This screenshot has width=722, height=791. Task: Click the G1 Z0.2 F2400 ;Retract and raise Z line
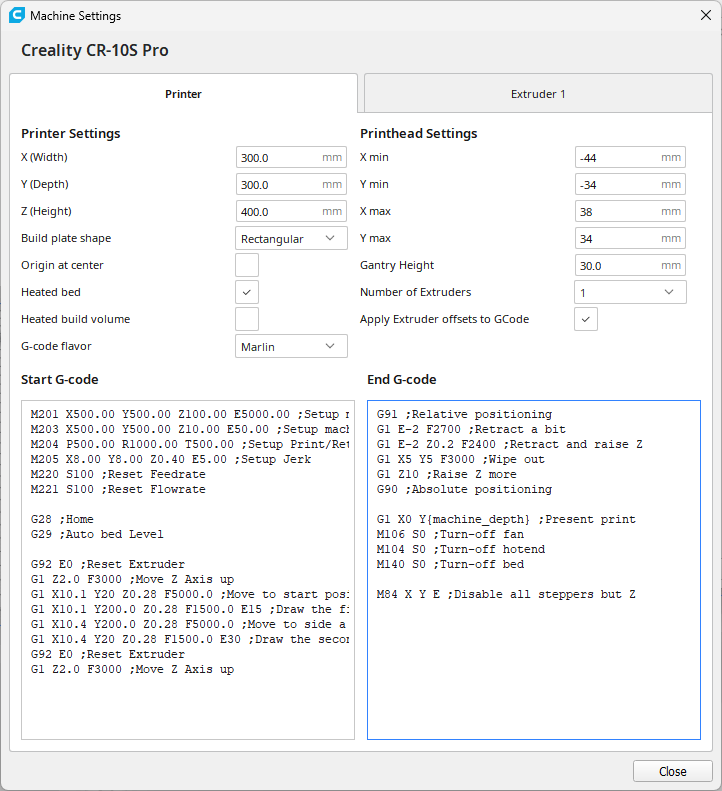coord(510,444)
